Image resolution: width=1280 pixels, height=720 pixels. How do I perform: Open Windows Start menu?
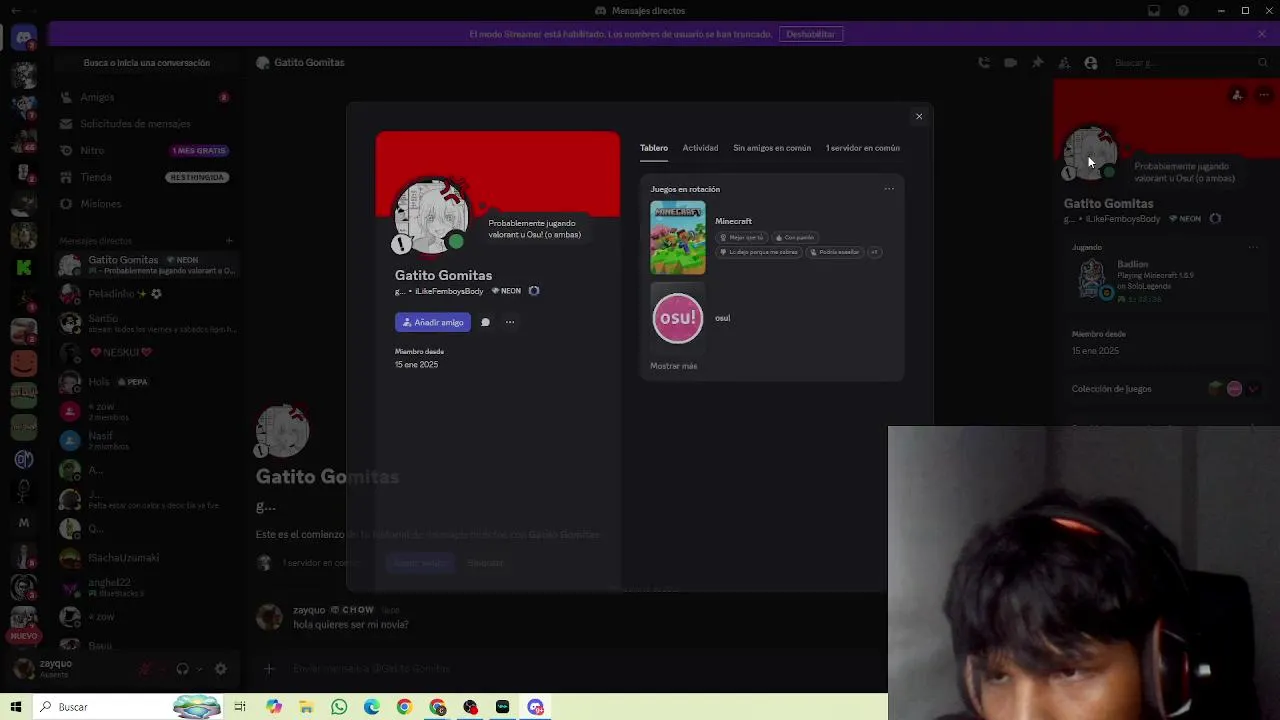pyautogui.click(x=16, y=707)
